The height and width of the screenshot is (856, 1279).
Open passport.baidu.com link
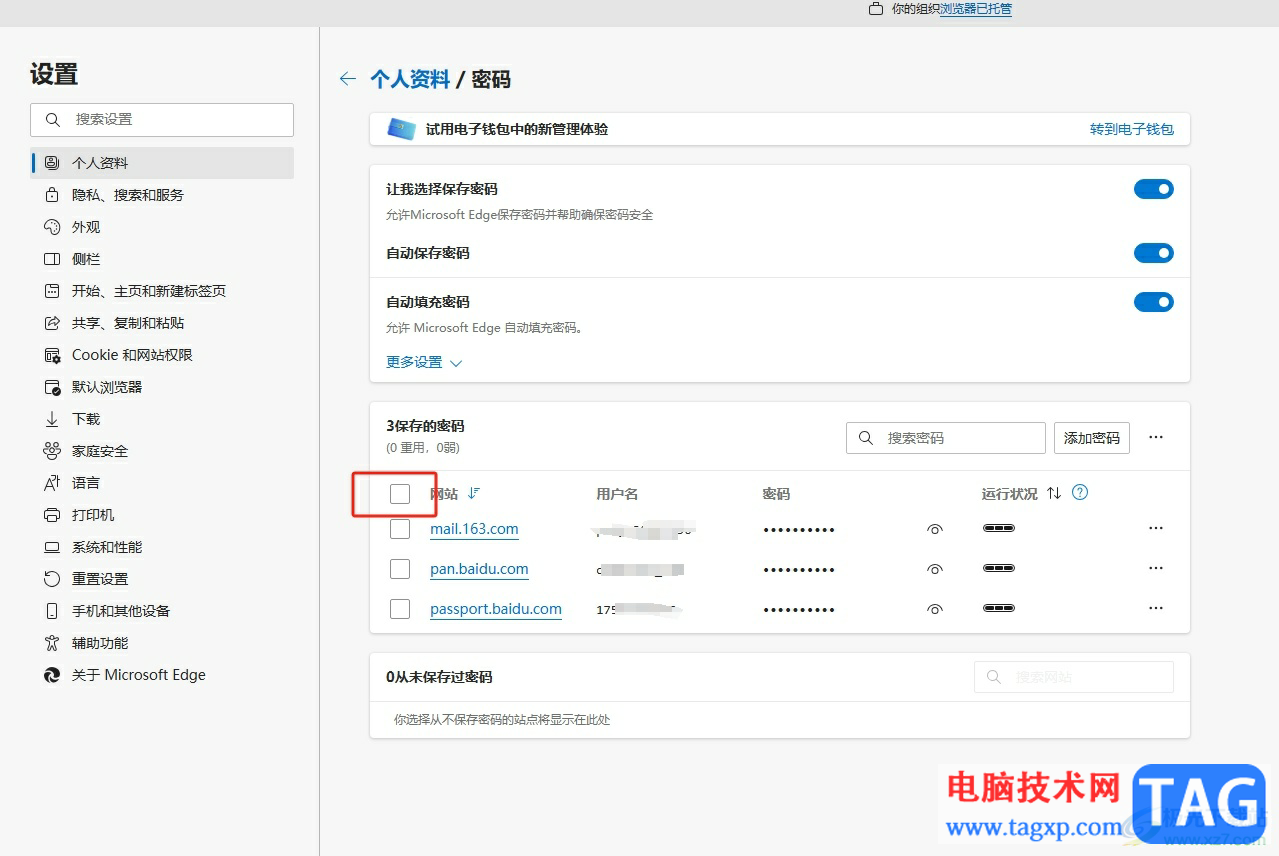pyautogui.click(x=496, y=609)
